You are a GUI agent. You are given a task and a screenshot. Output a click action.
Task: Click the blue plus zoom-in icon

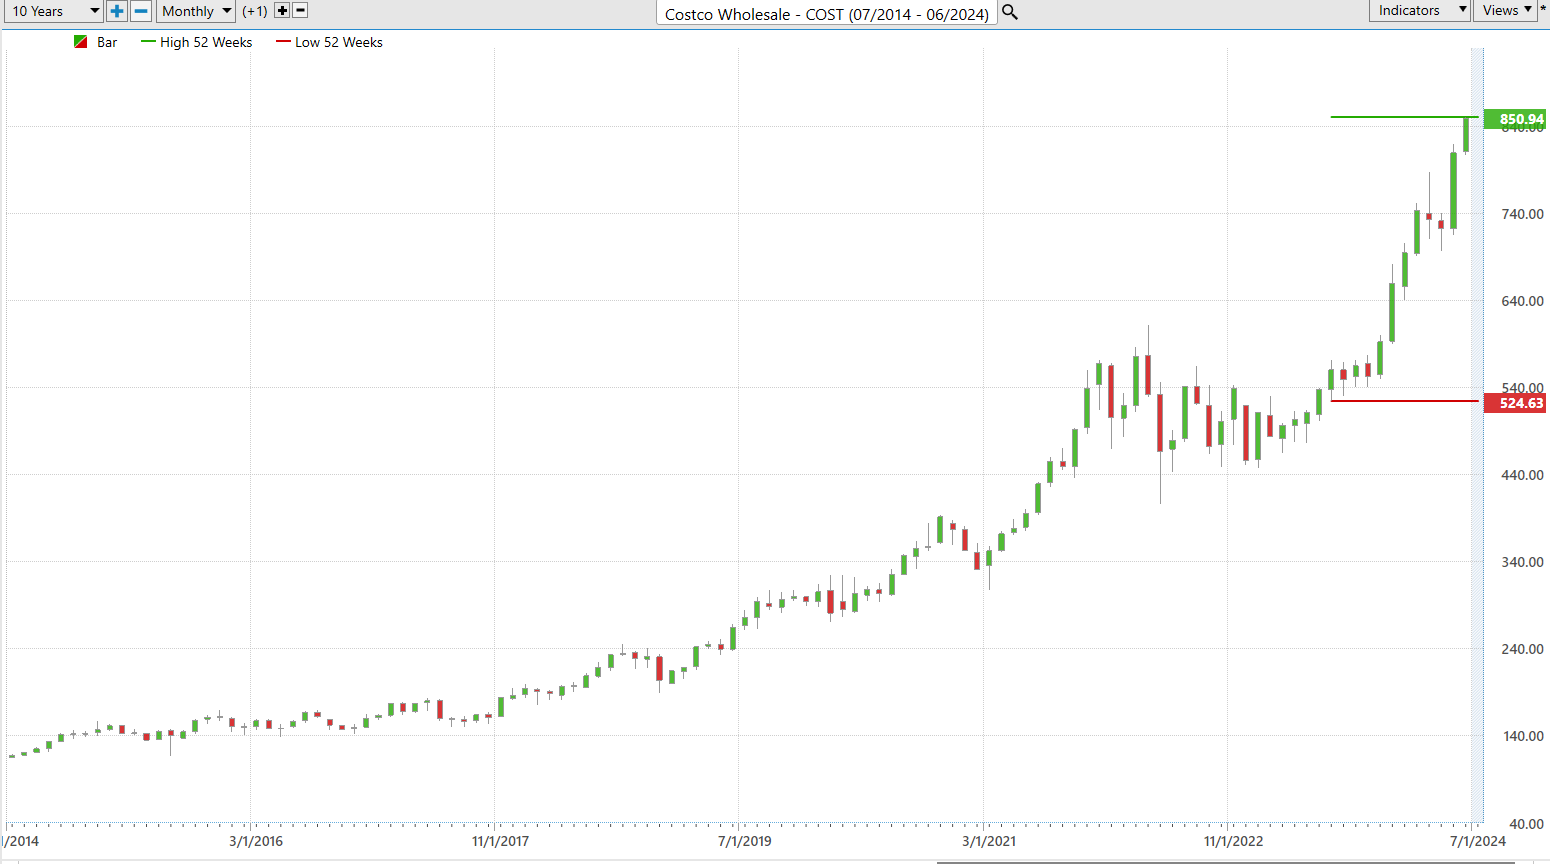coord(117,11)
